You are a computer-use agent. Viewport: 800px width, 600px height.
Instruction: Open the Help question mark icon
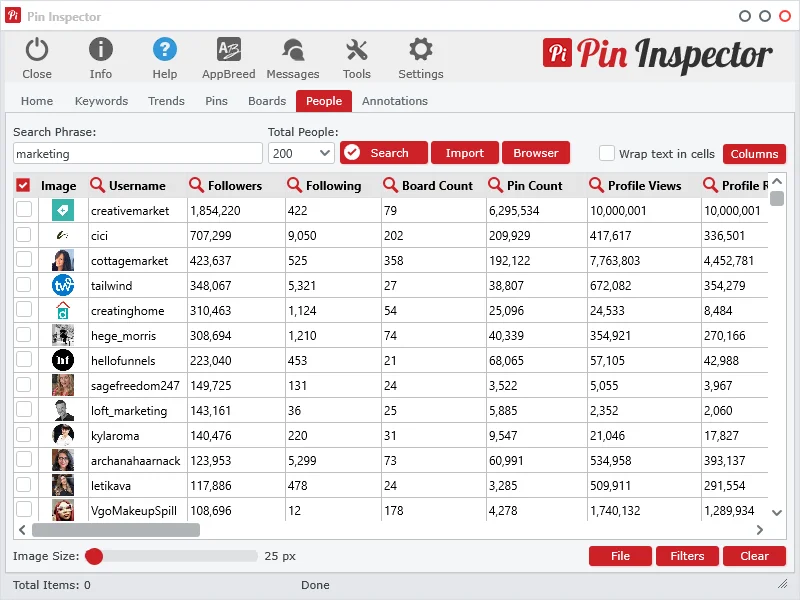[165, 50]
